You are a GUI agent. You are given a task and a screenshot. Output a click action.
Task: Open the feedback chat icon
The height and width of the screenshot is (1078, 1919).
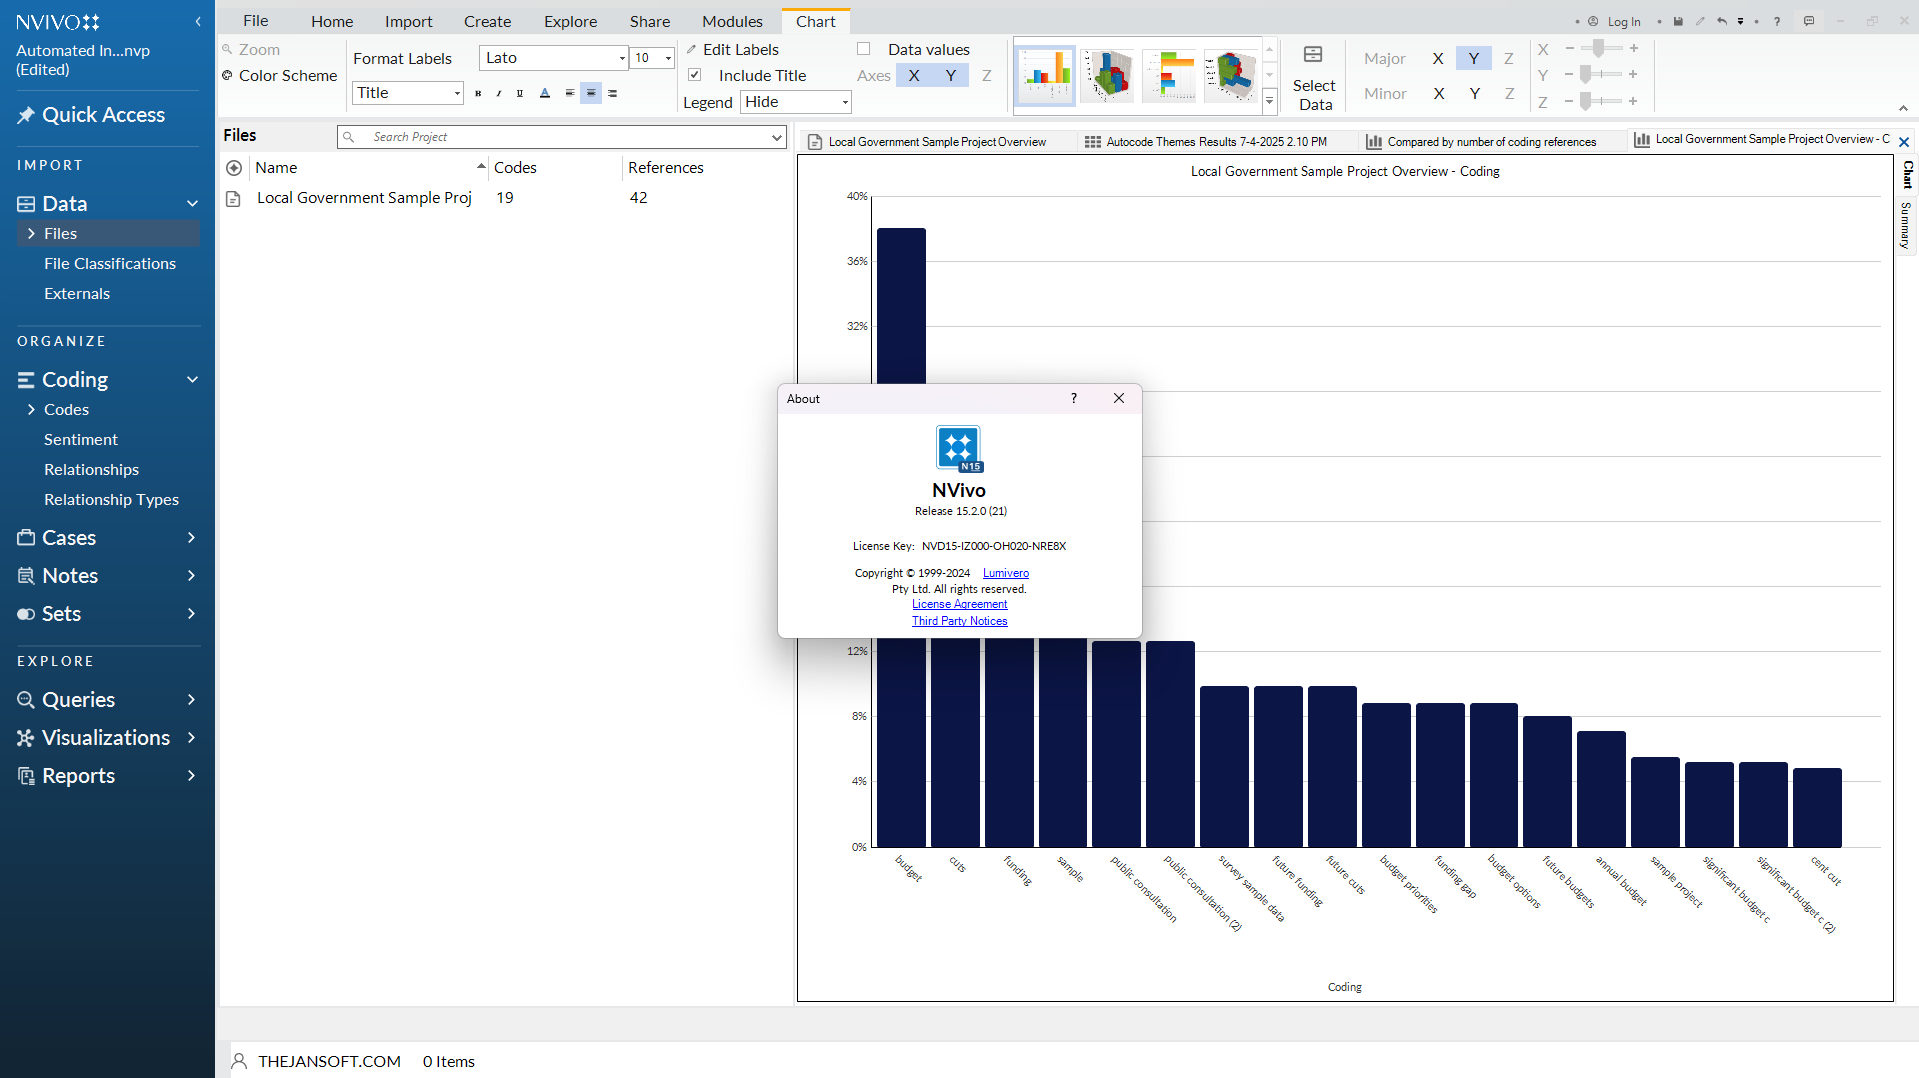[x=1808, y=21]
